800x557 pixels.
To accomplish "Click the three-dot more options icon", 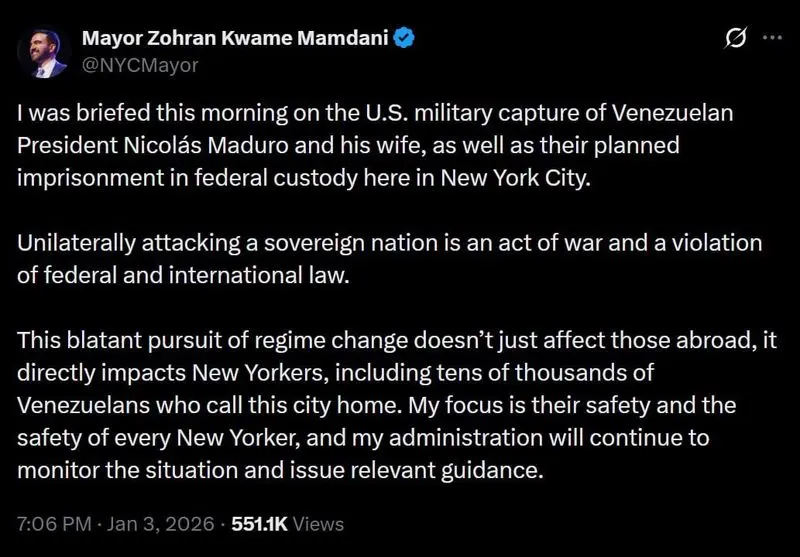I will click(x=772, y=38).
